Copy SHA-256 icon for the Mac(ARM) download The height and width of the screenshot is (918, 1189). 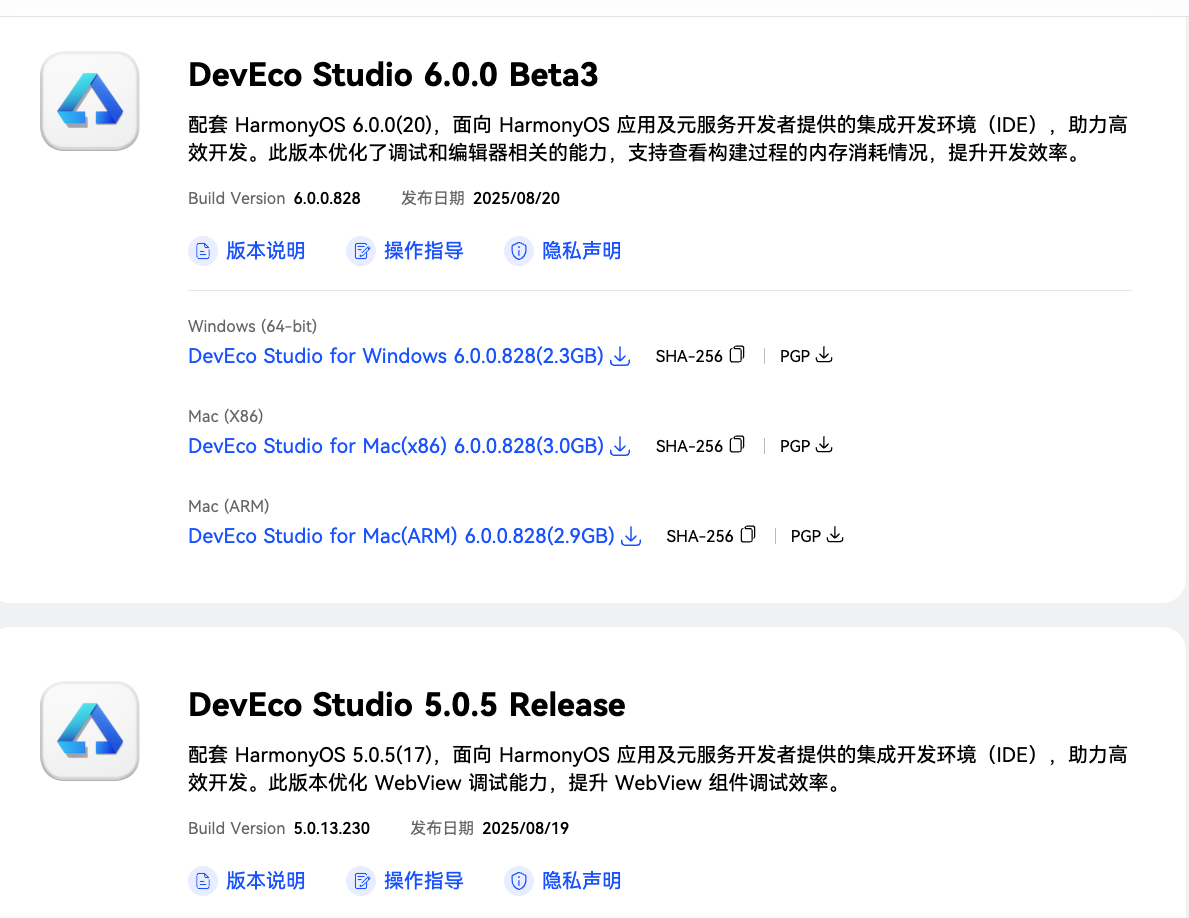point(748,535)
